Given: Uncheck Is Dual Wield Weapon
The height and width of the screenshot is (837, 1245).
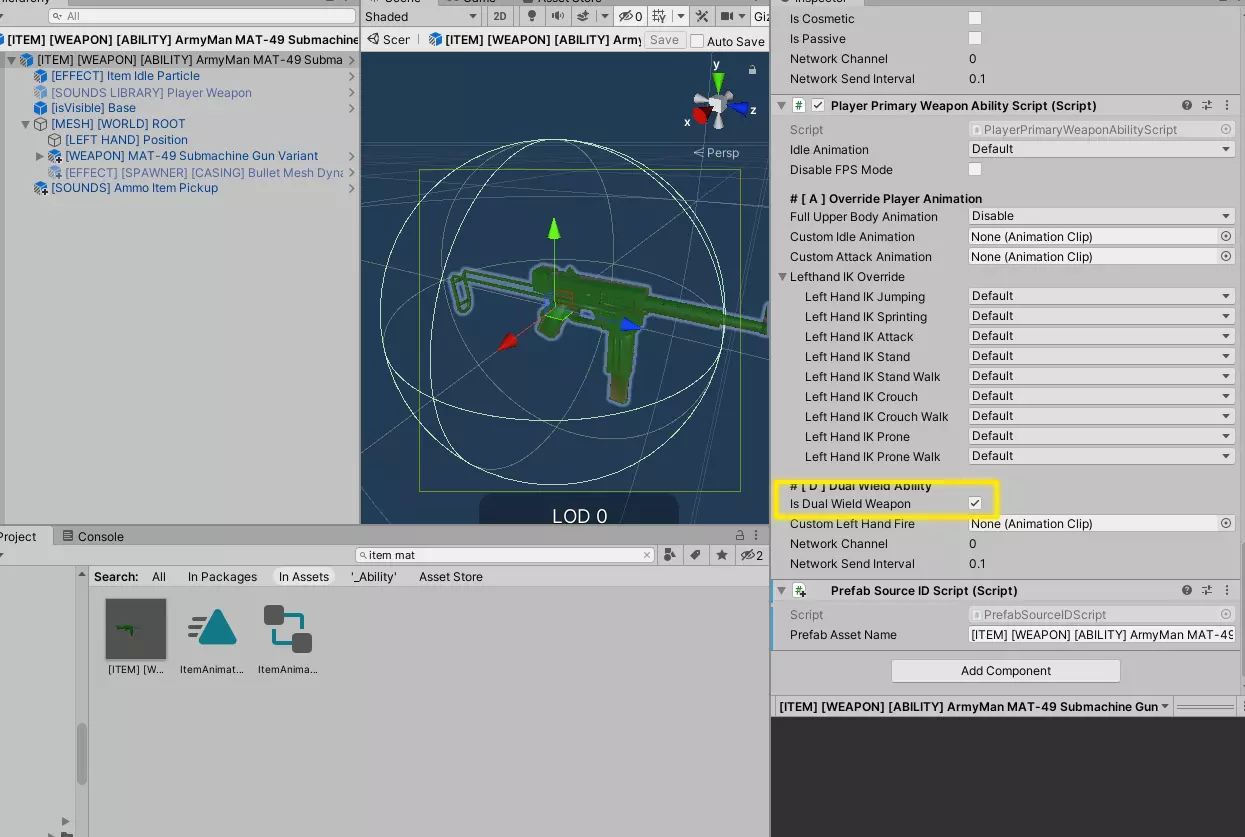Looking at the screenshot, I should (975, 503).
